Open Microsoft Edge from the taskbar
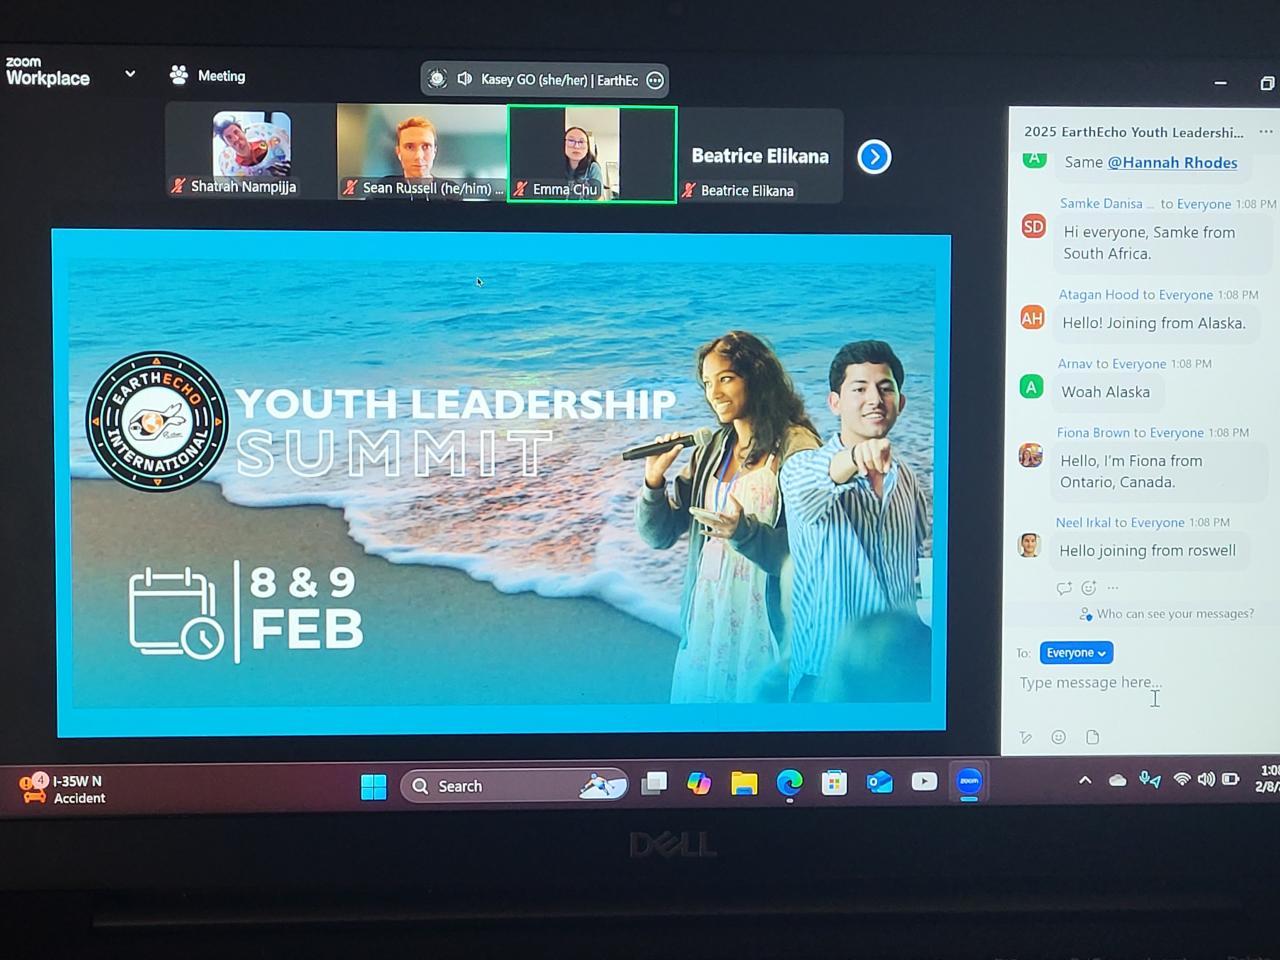The image size is (1280, 960). (789, 783)
